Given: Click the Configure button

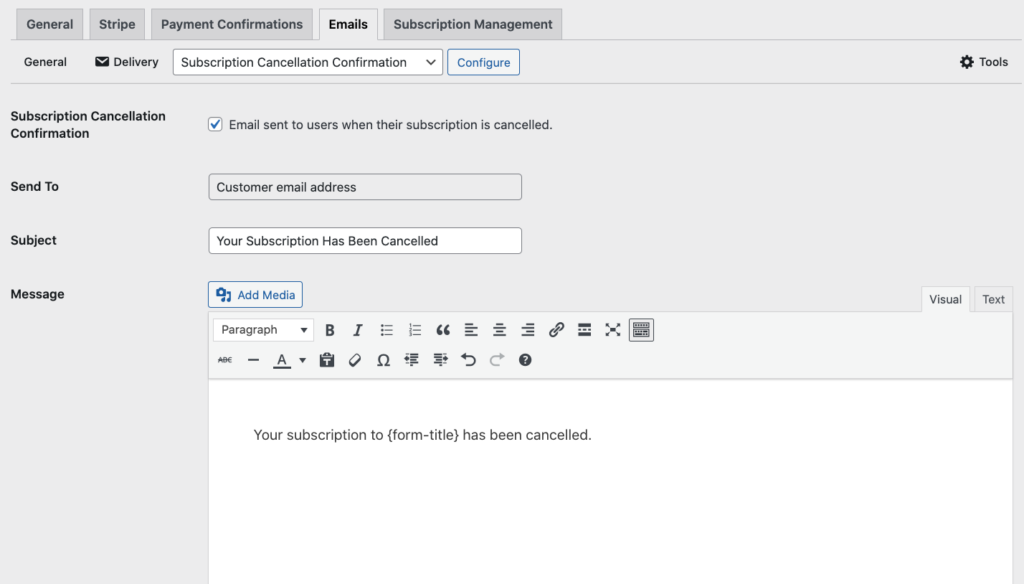Looking at the screenshot, I should (x=483, y=62).
